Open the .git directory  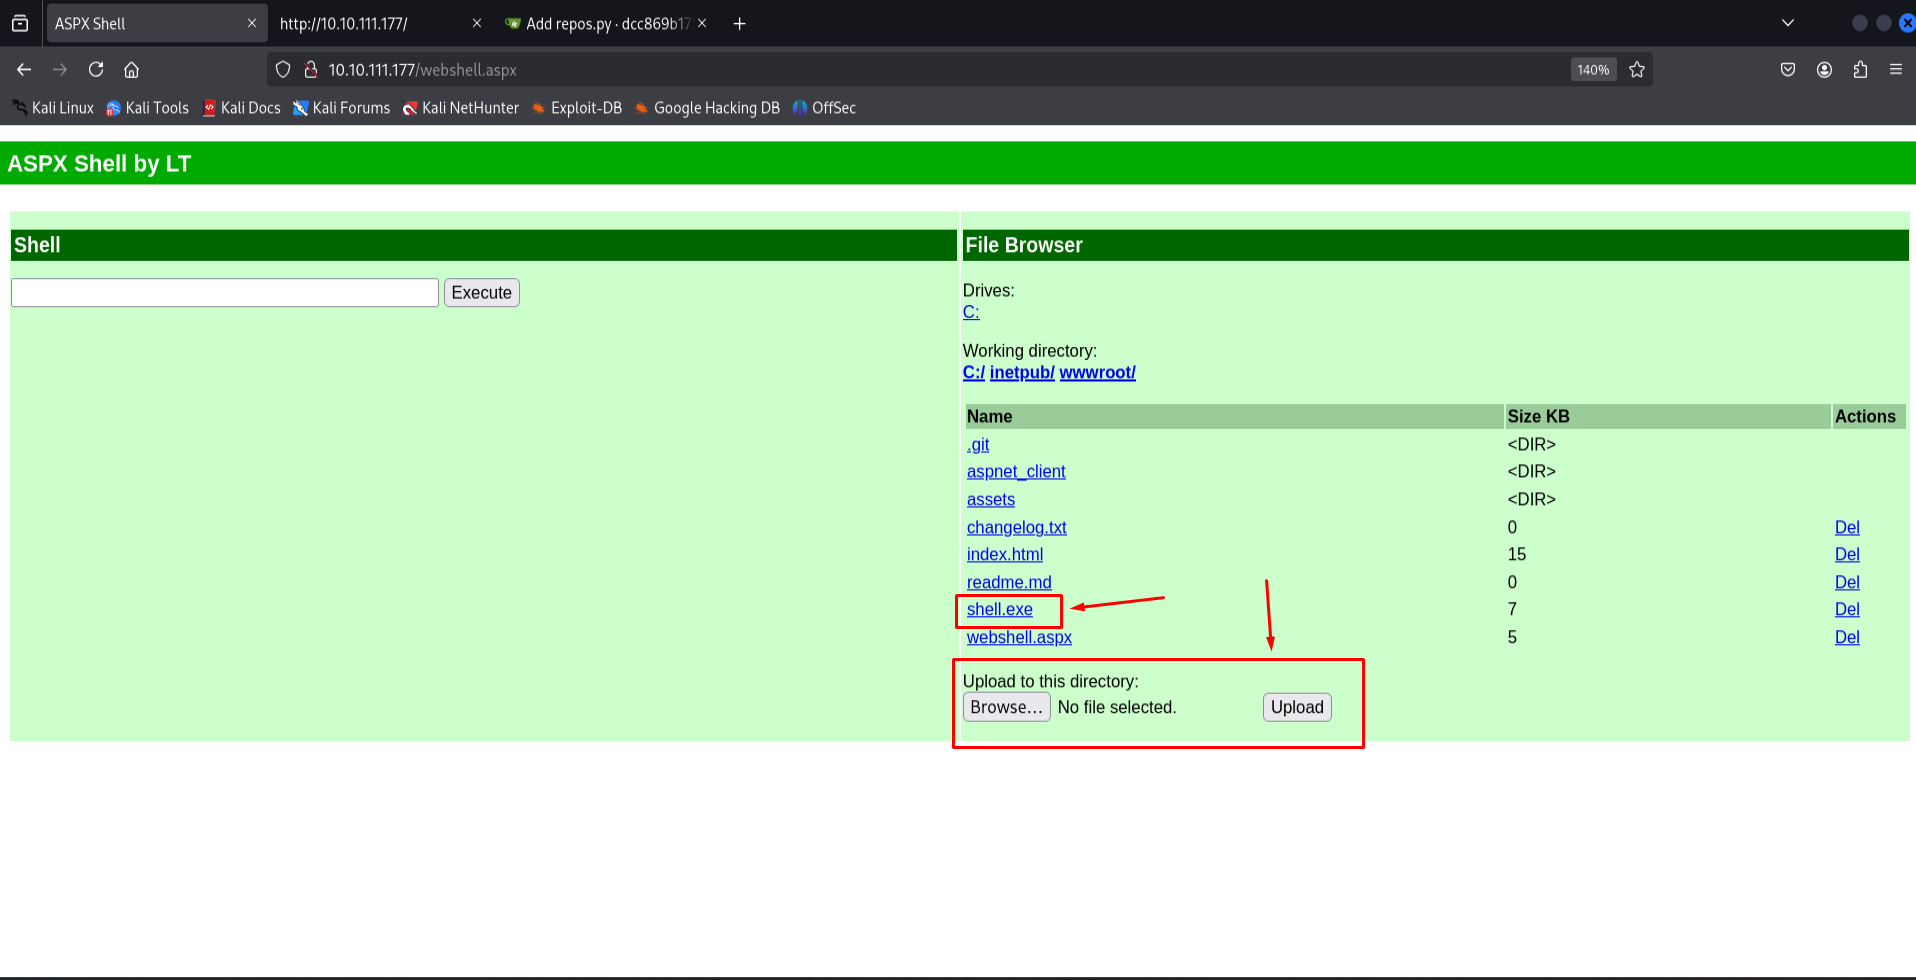(x=978, y=444)
